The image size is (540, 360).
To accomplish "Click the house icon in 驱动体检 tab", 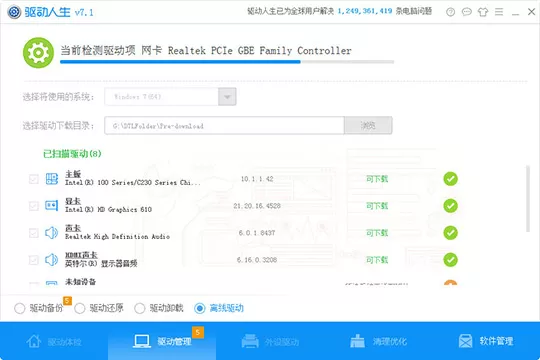I will pos(34,341).
